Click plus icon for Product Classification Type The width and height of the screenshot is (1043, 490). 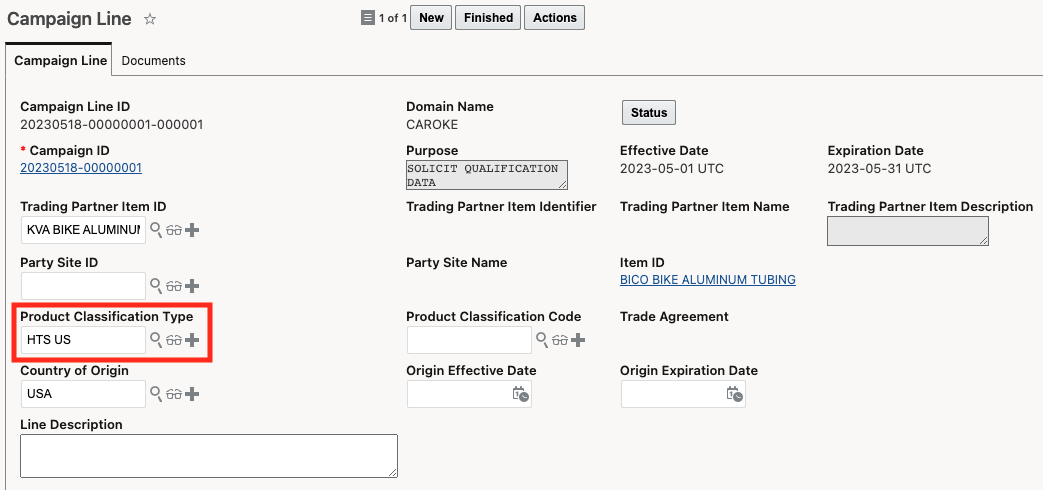193,340
